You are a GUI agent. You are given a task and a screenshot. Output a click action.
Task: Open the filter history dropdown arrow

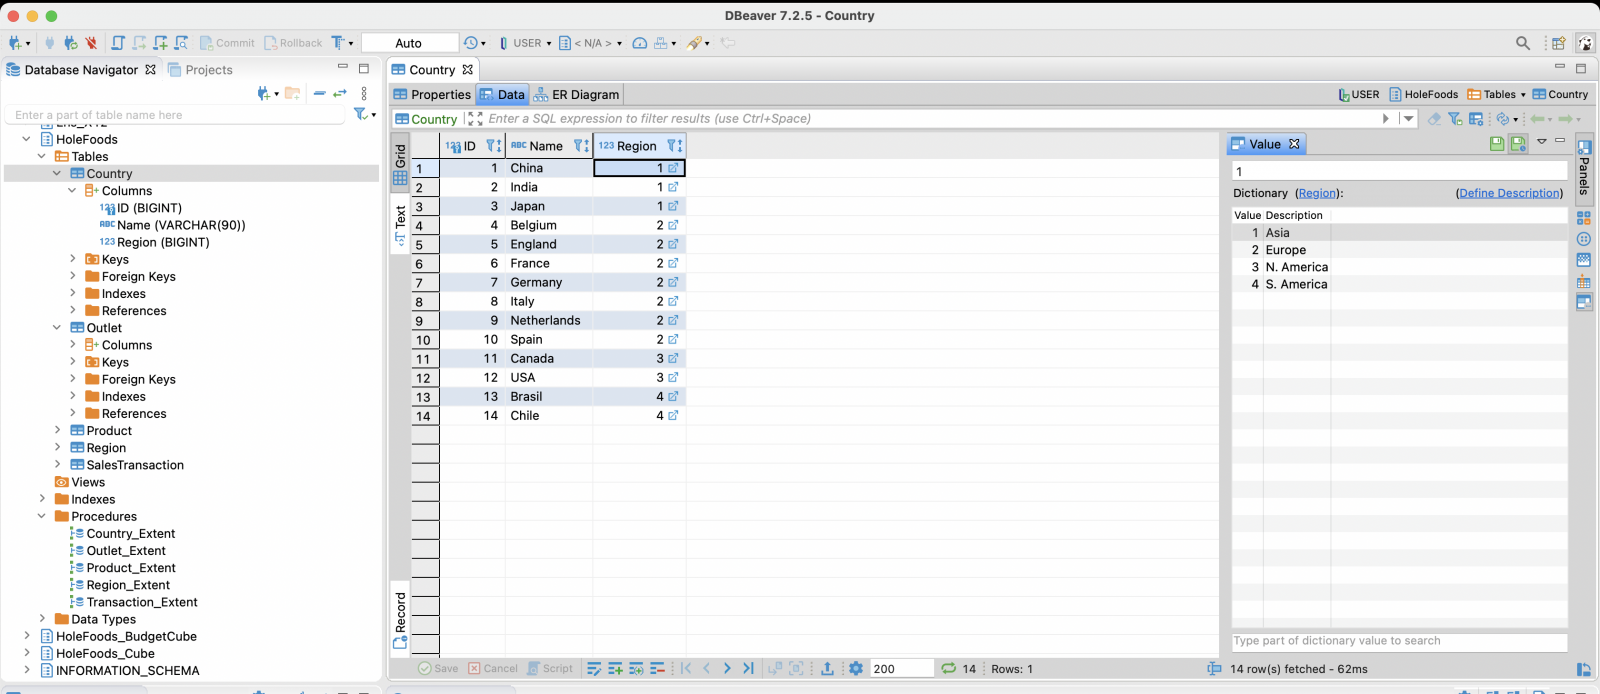click(x=1408, y=119)
